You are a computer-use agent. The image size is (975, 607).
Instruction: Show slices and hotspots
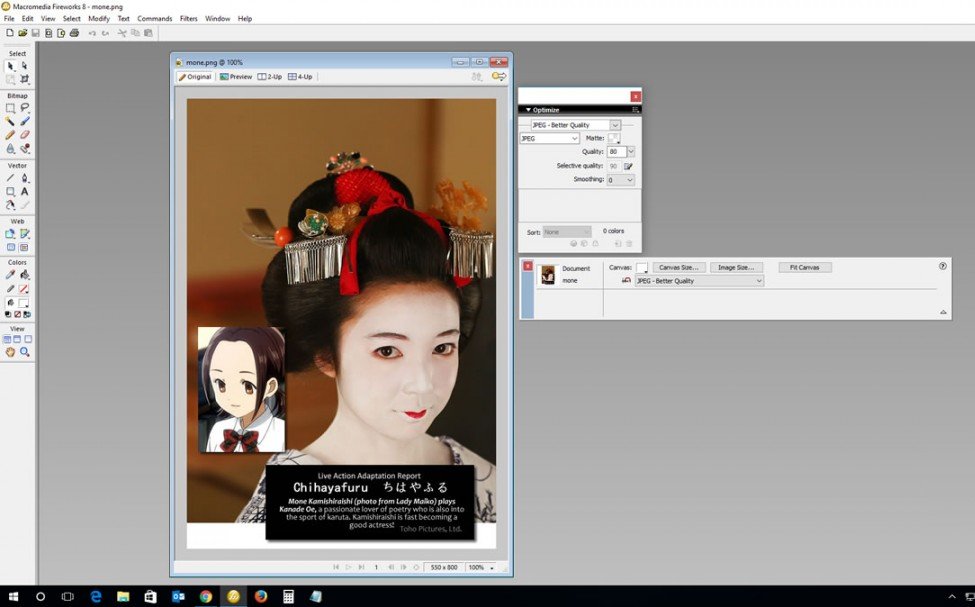click(x=25, y=248)
